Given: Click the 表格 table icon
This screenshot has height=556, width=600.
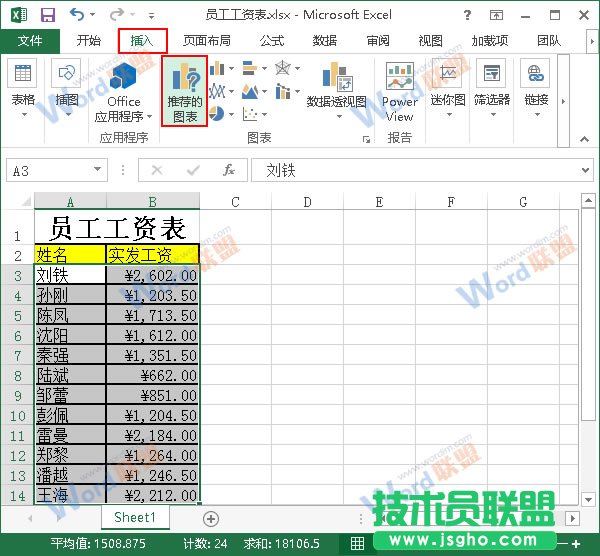Looking at the screenshot, I should (22, 73).
